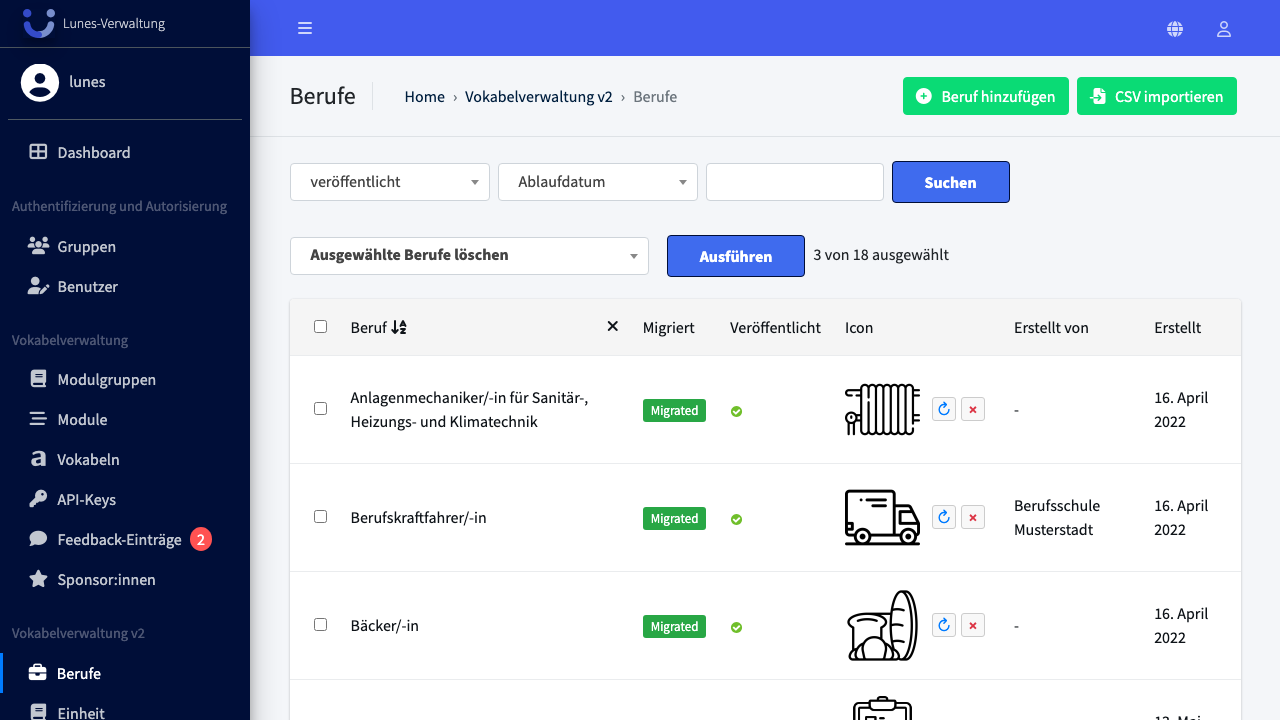This screenshot has height=720, width=1280.
Task: Go to Benutzer in sidebar
Action: coord(88,286)
